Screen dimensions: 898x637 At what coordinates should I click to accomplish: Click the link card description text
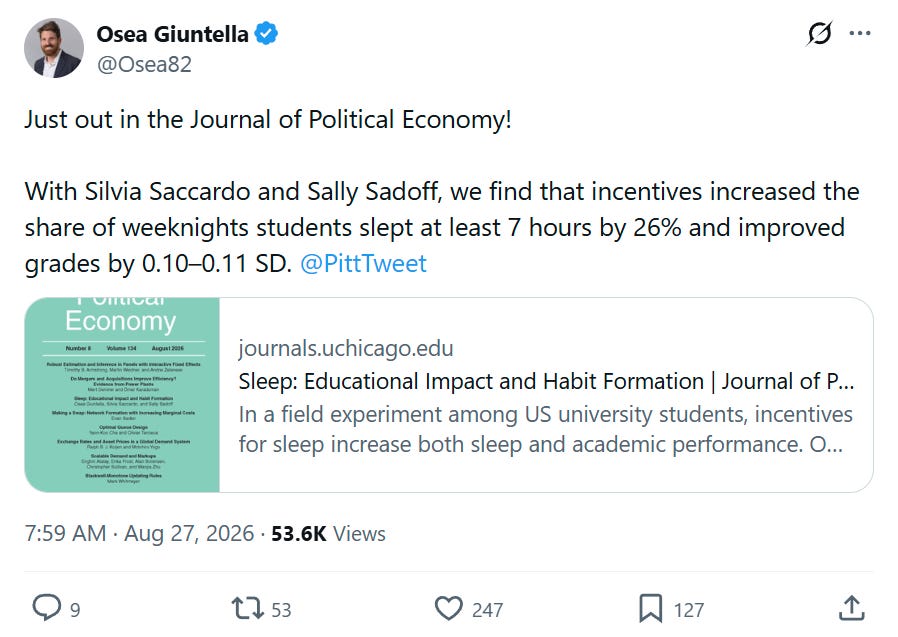pos(545,429)
